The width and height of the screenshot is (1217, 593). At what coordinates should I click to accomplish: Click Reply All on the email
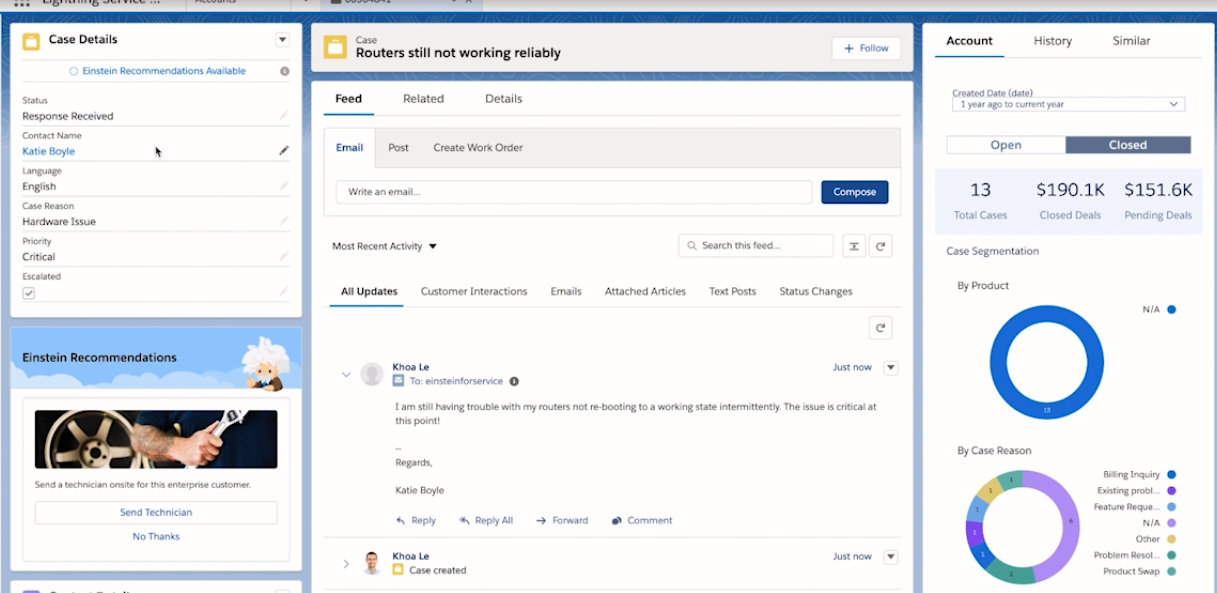click(486, 521)
